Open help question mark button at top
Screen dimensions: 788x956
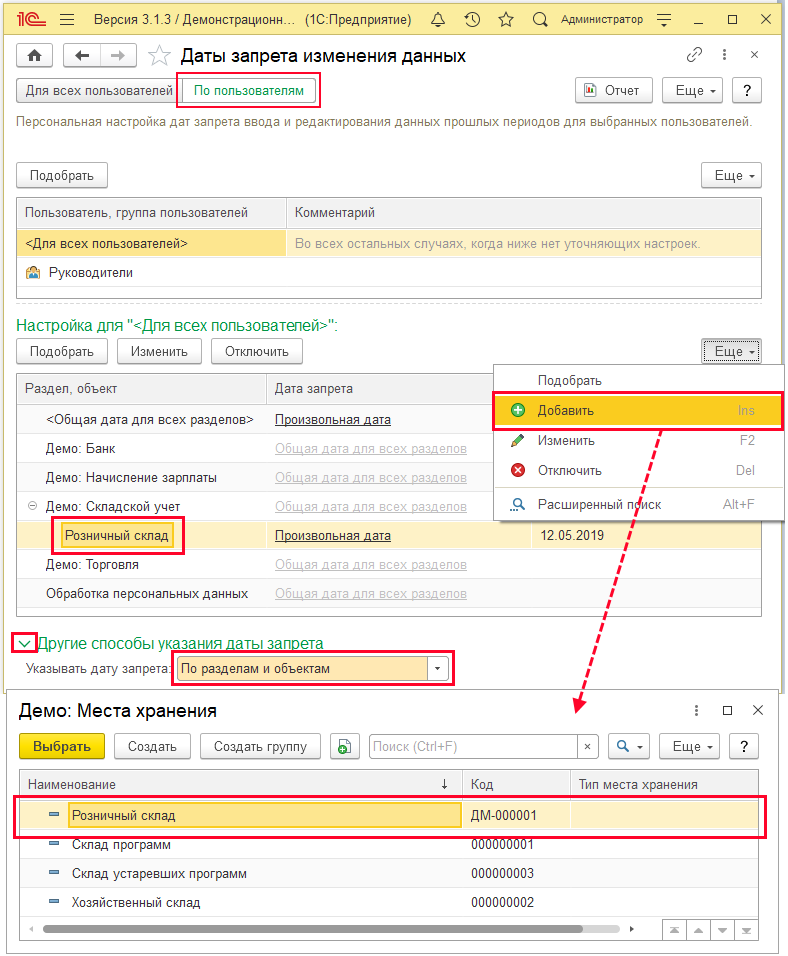[x=747, y=90]
